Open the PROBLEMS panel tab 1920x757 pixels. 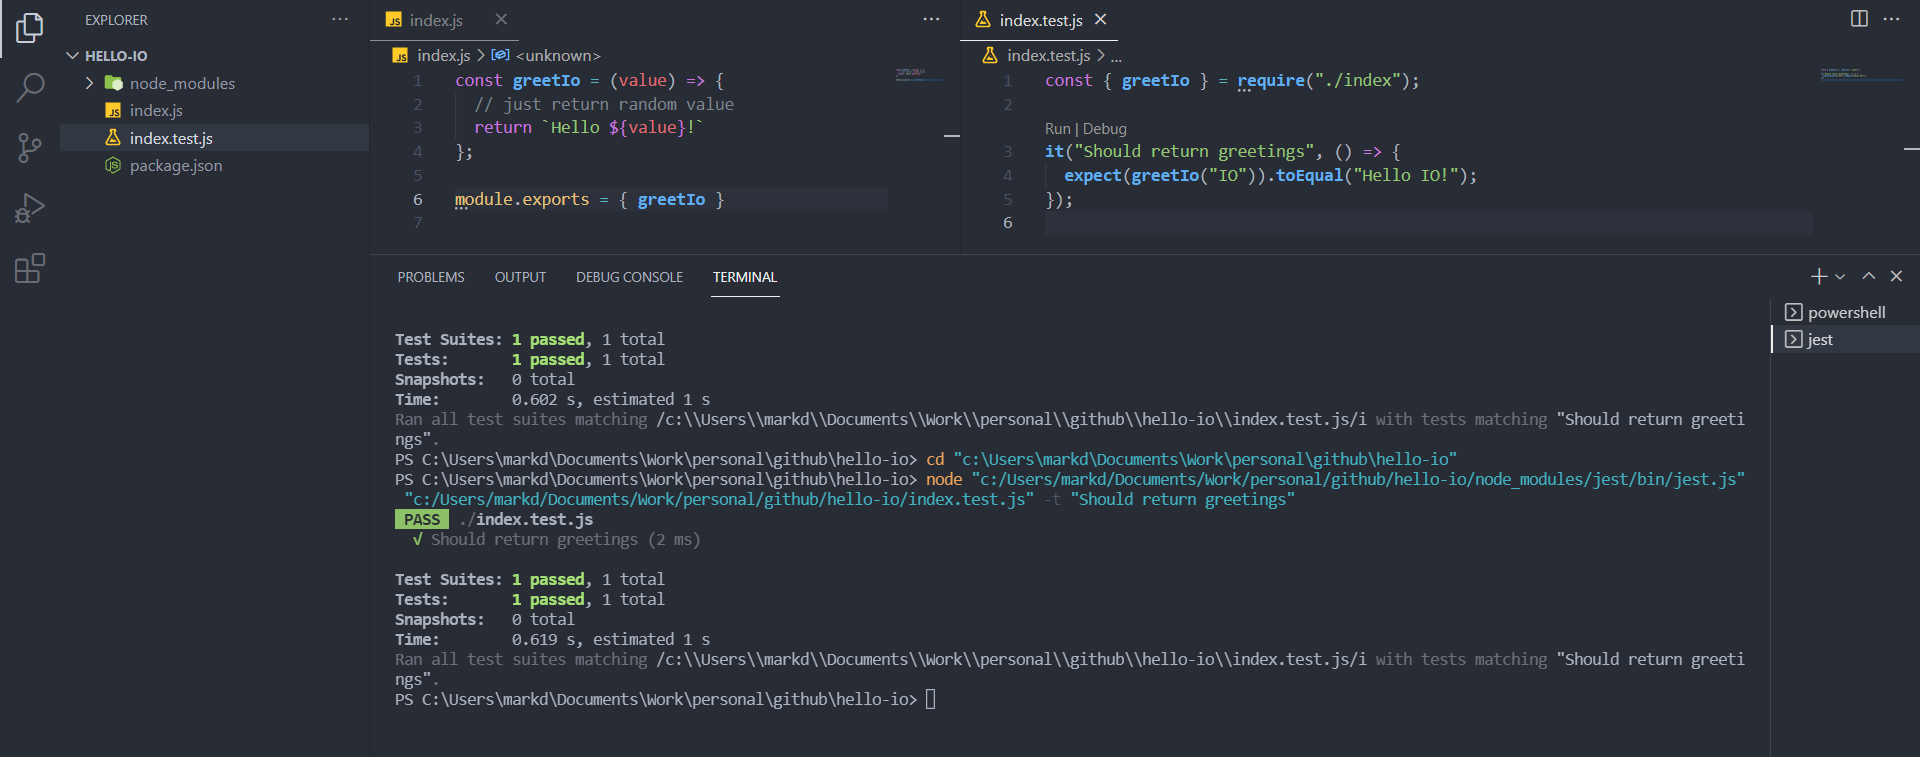[x=431, y=277]
